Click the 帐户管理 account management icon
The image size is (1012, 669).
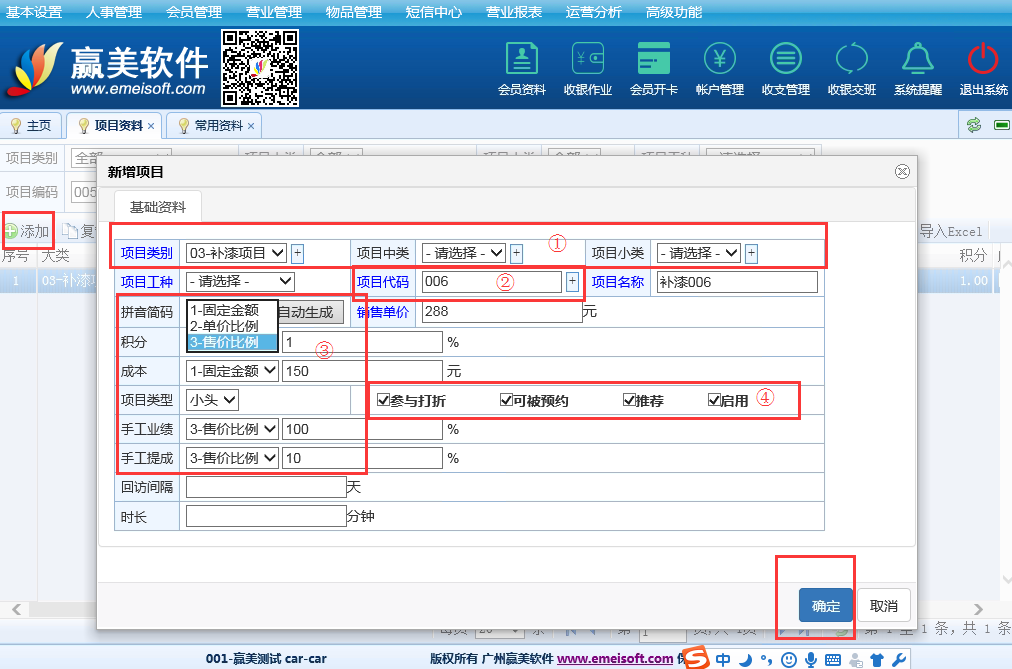tap(719, 60)
